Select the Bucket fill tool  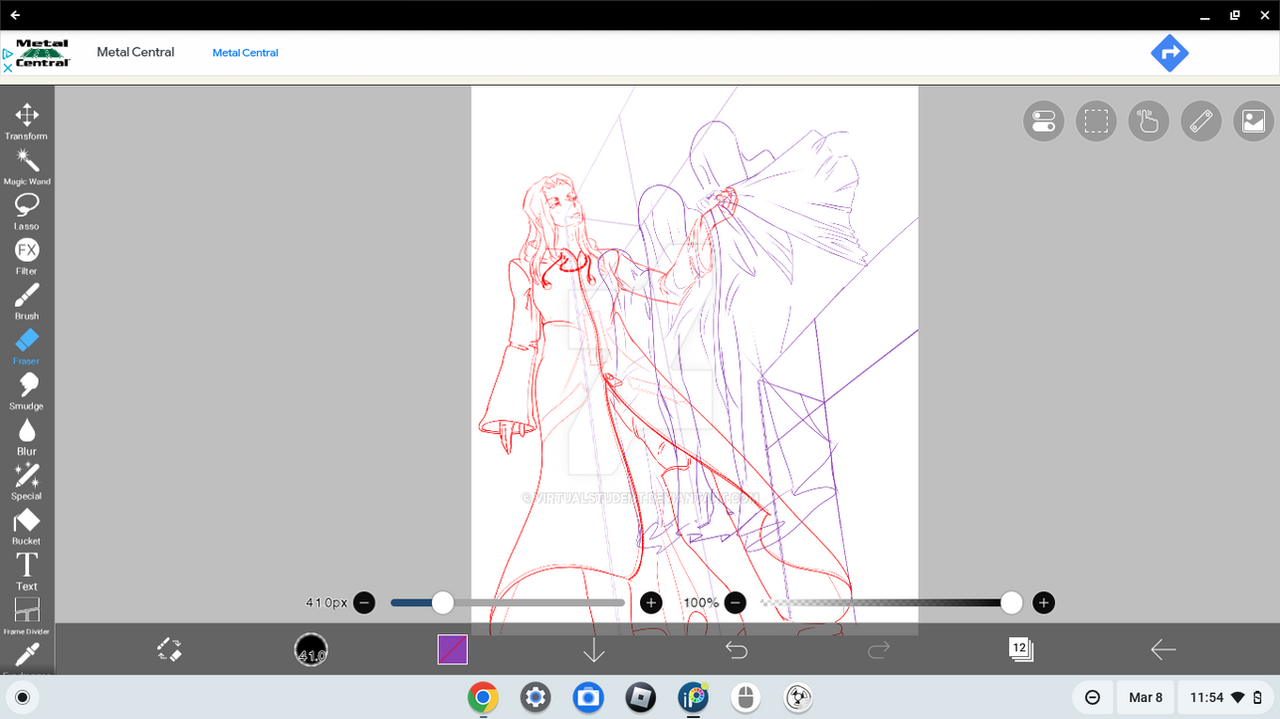pos(27,526)
